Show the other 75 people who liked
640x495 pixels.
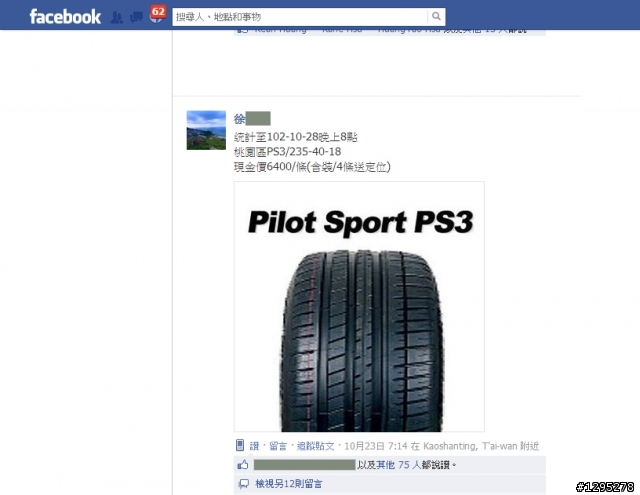[x=398, y=465]
